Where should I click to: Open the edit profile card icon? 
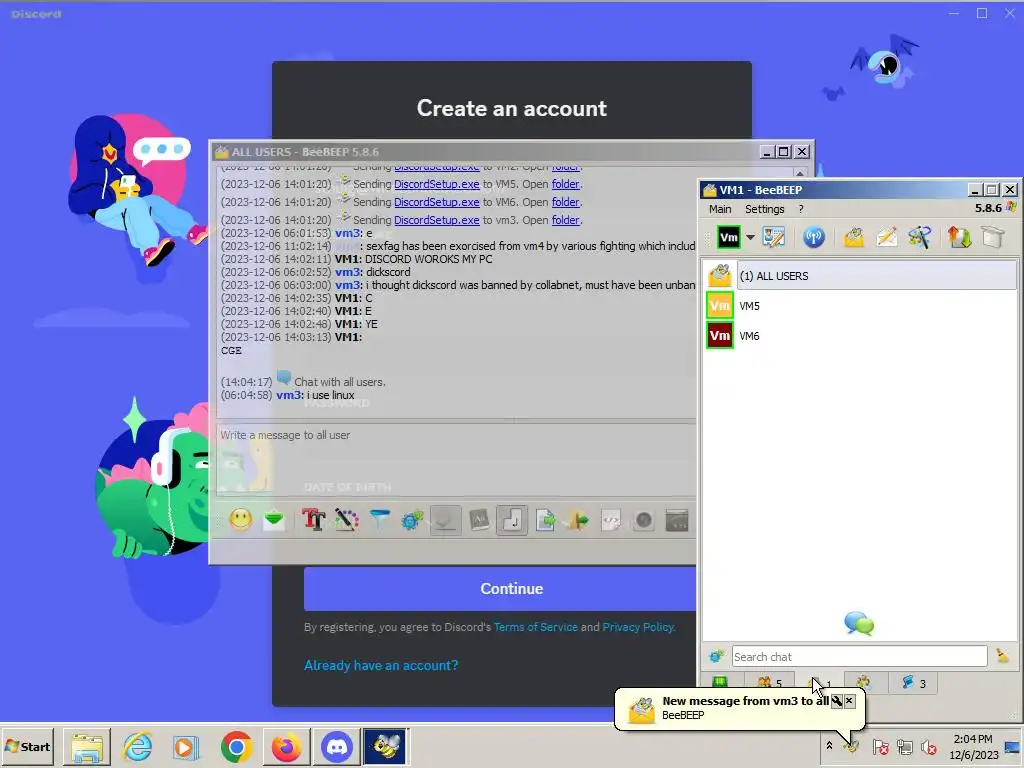[x=774, y=238]
